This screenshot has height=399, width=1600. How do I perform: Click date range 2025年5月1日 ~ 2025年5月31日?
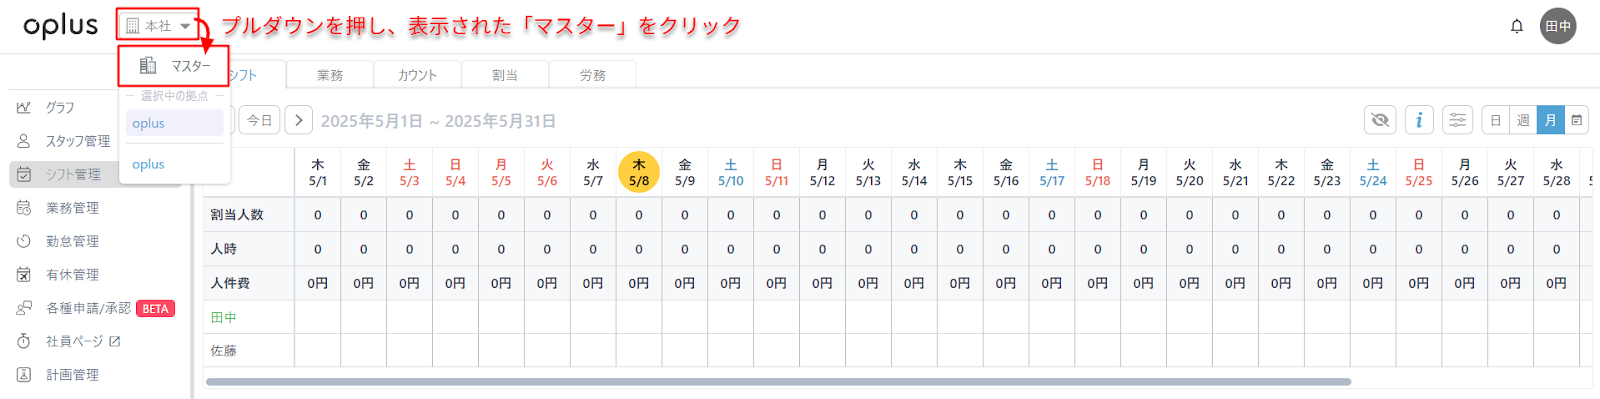(438, 121)
